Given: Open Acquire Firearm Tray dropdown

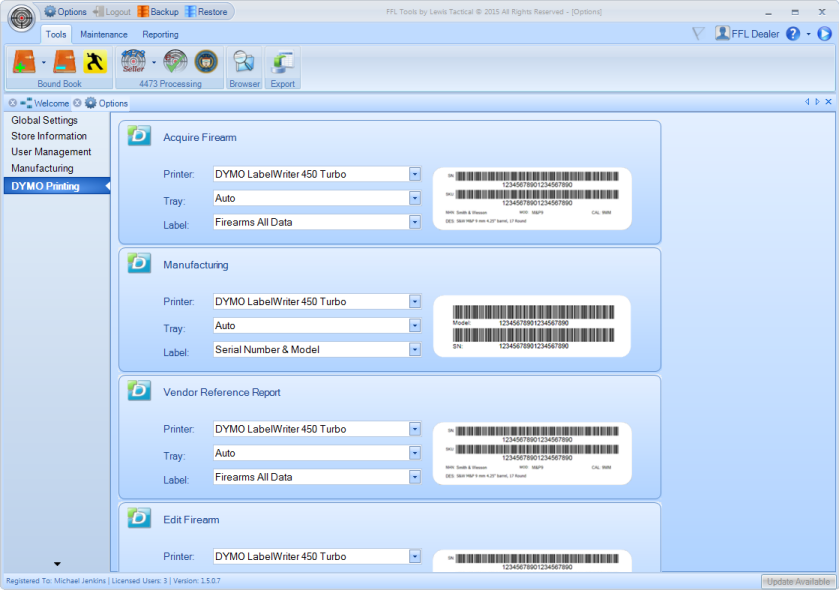Looking at the screenshot, I should 415,198.
